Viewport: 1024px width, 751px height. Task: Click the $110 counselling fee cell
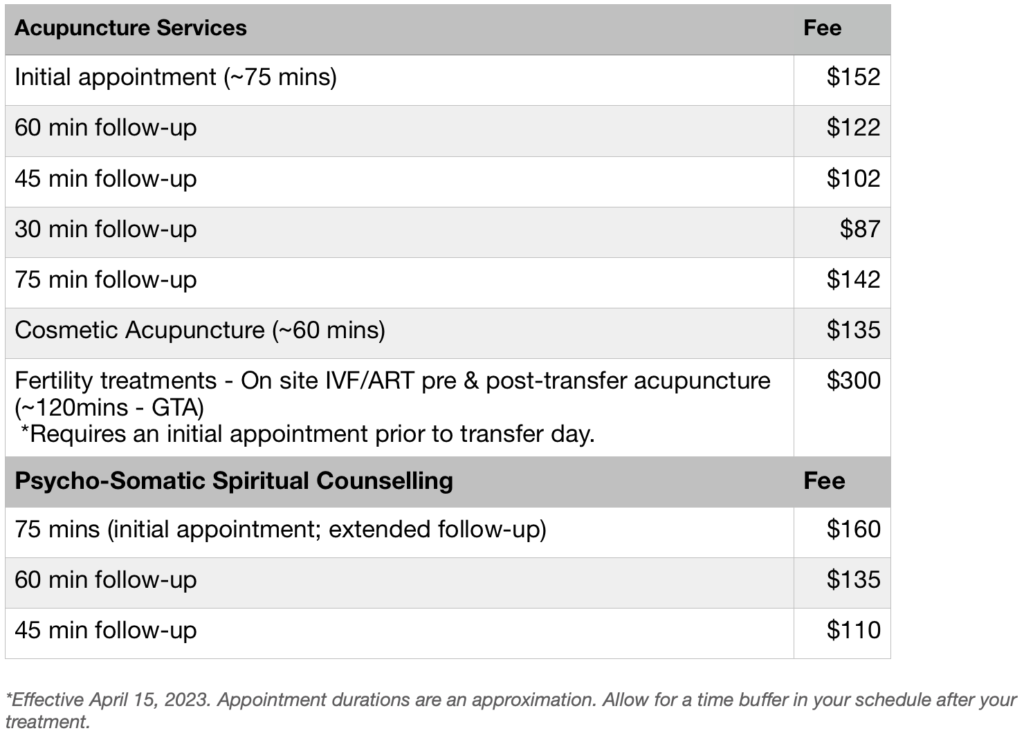853,631
